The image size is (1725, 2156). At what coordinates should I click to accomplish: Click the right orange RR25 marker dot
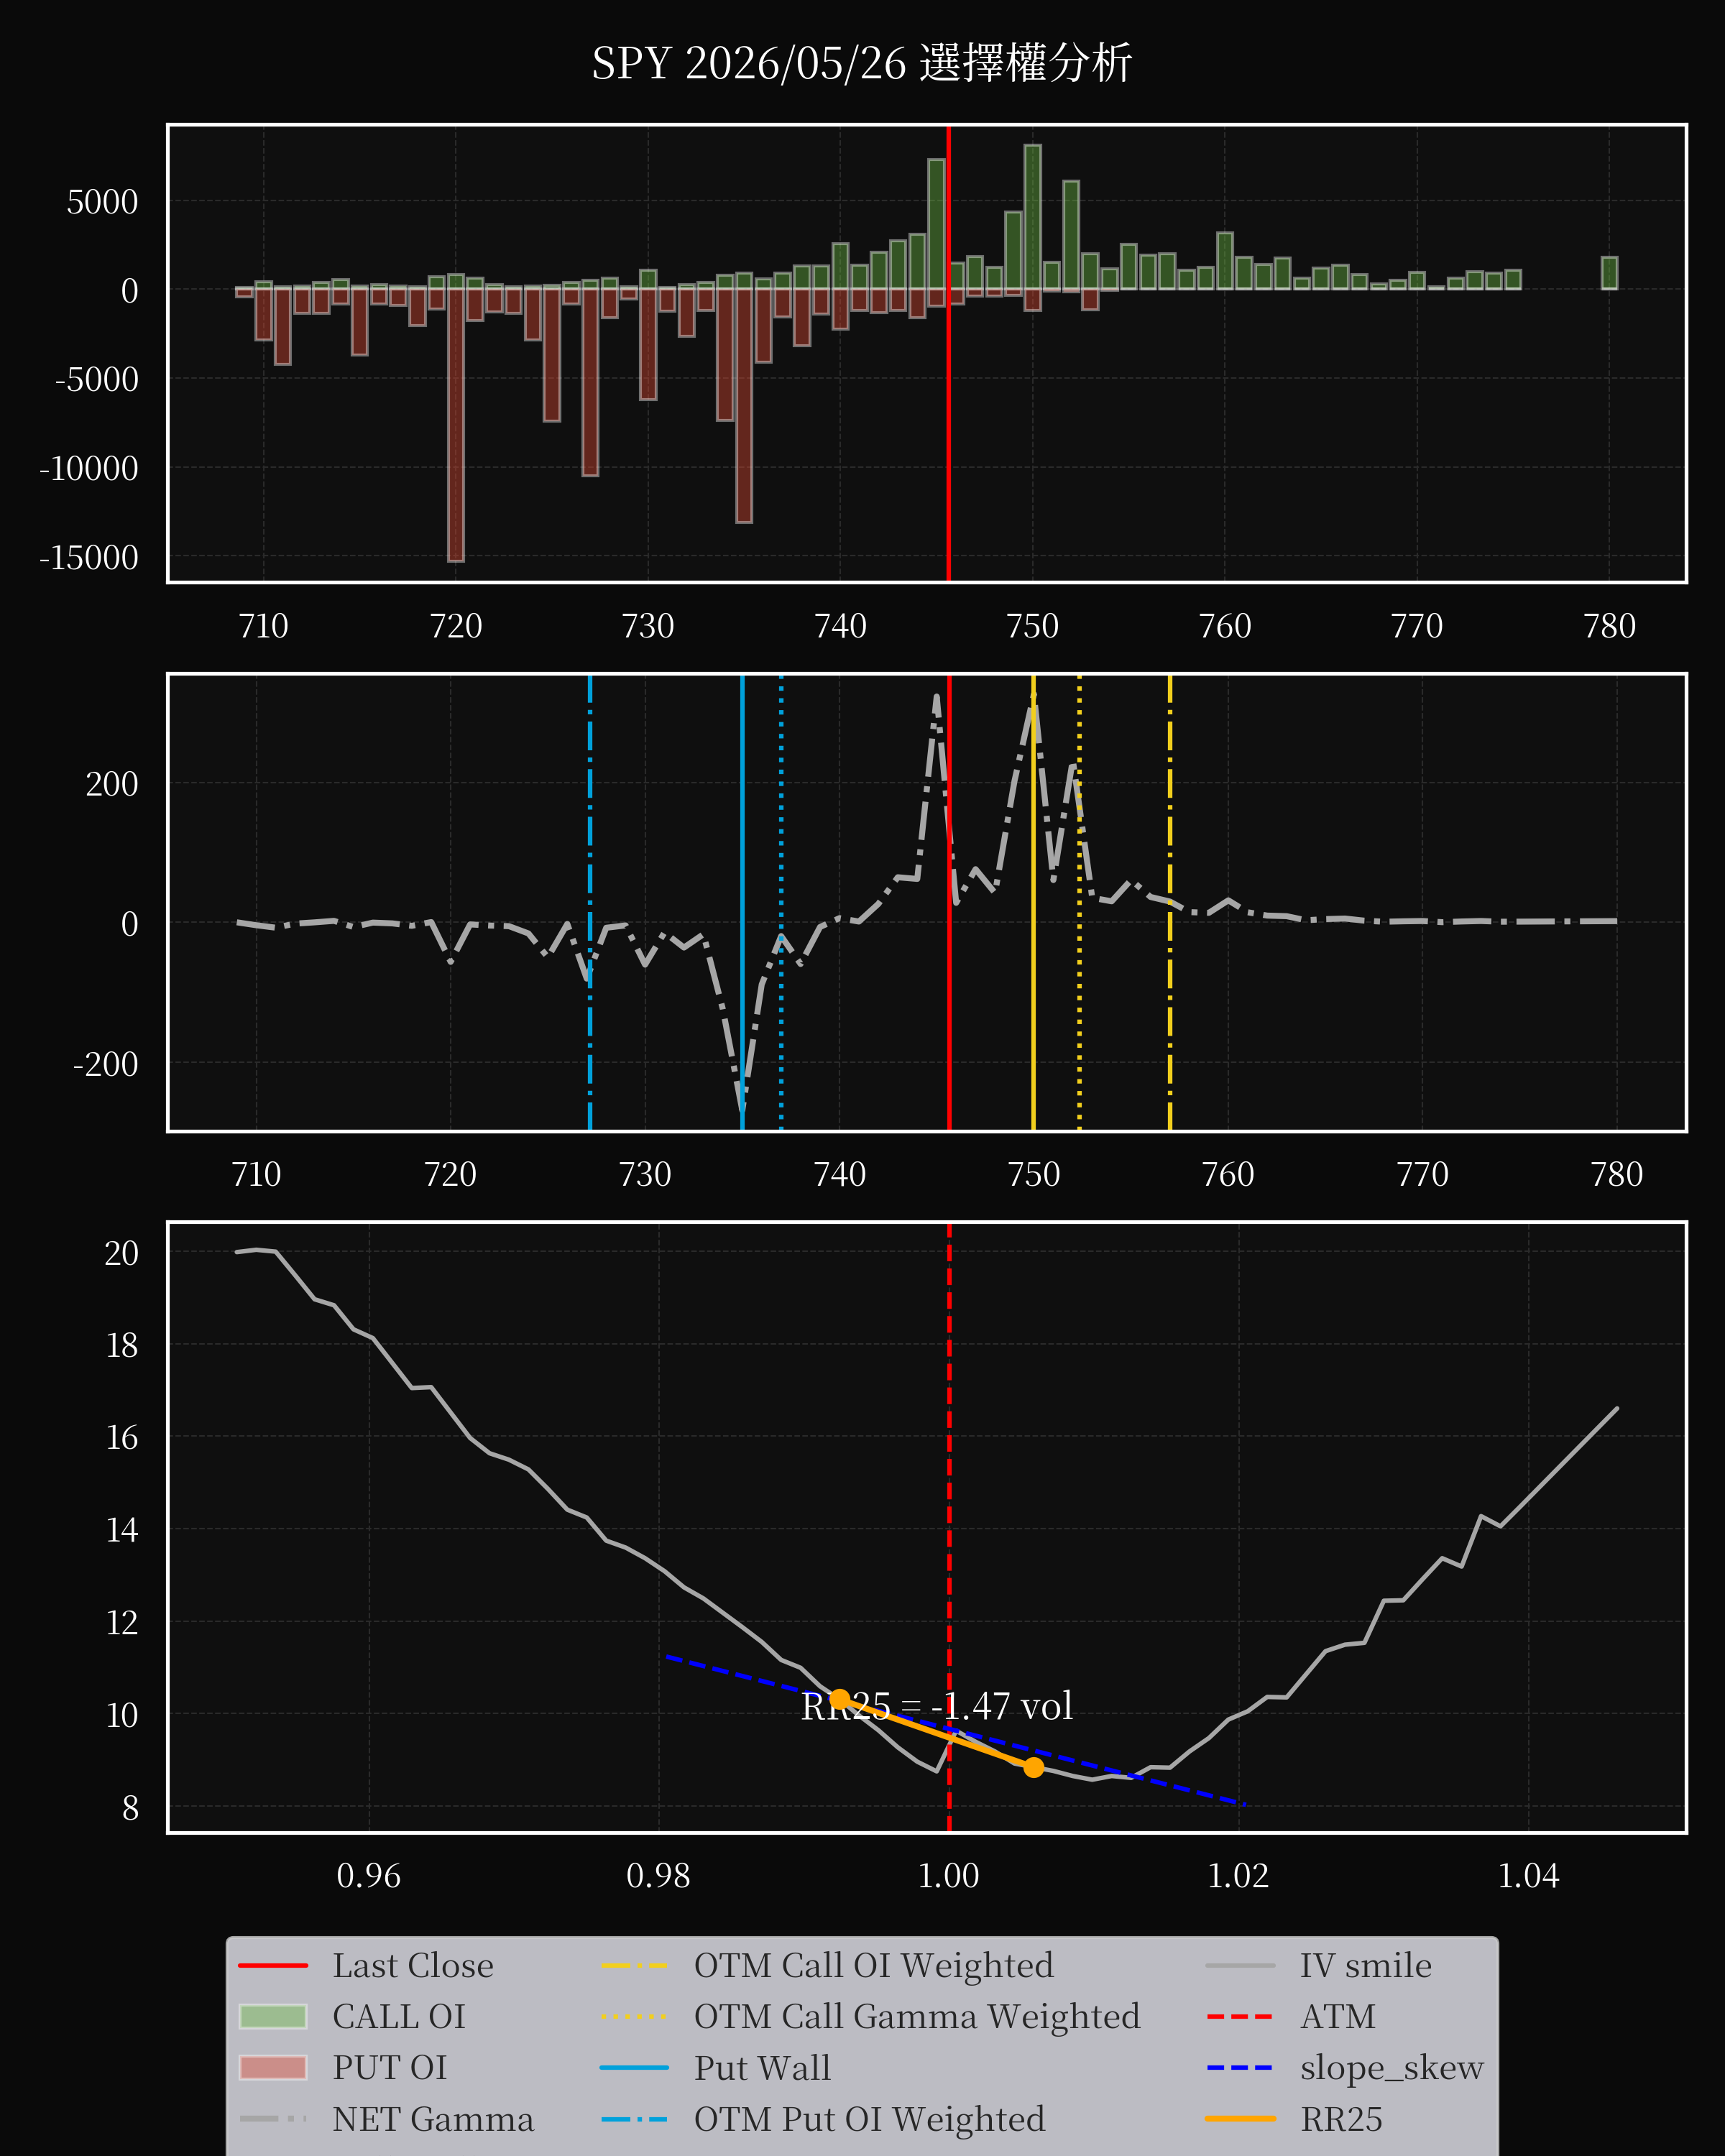1034,1767
